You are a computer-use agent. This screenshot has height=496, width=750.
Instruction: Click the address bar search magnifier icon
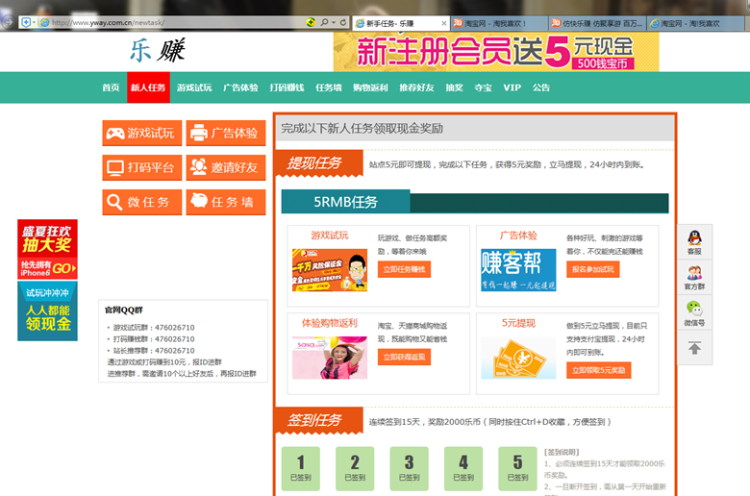(x=324, y=22)
